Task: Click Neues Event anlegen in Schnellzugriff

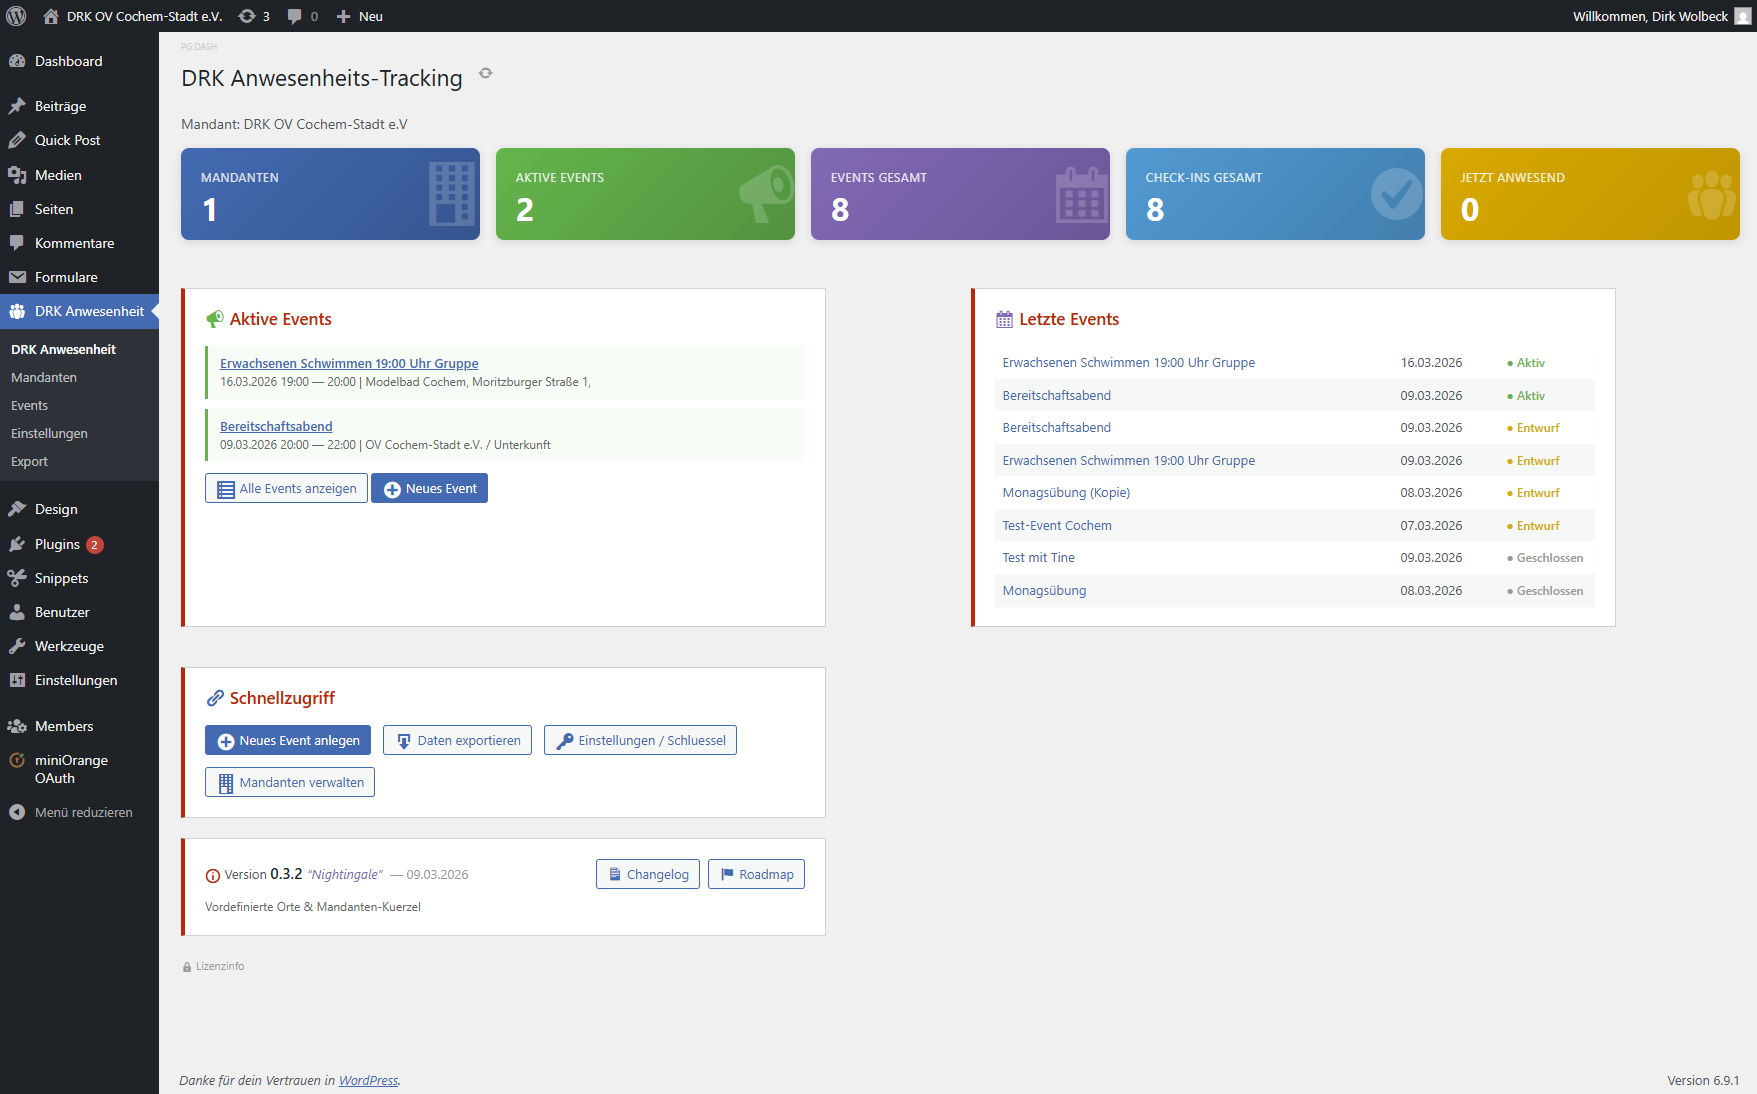Action: click(288, 740)
